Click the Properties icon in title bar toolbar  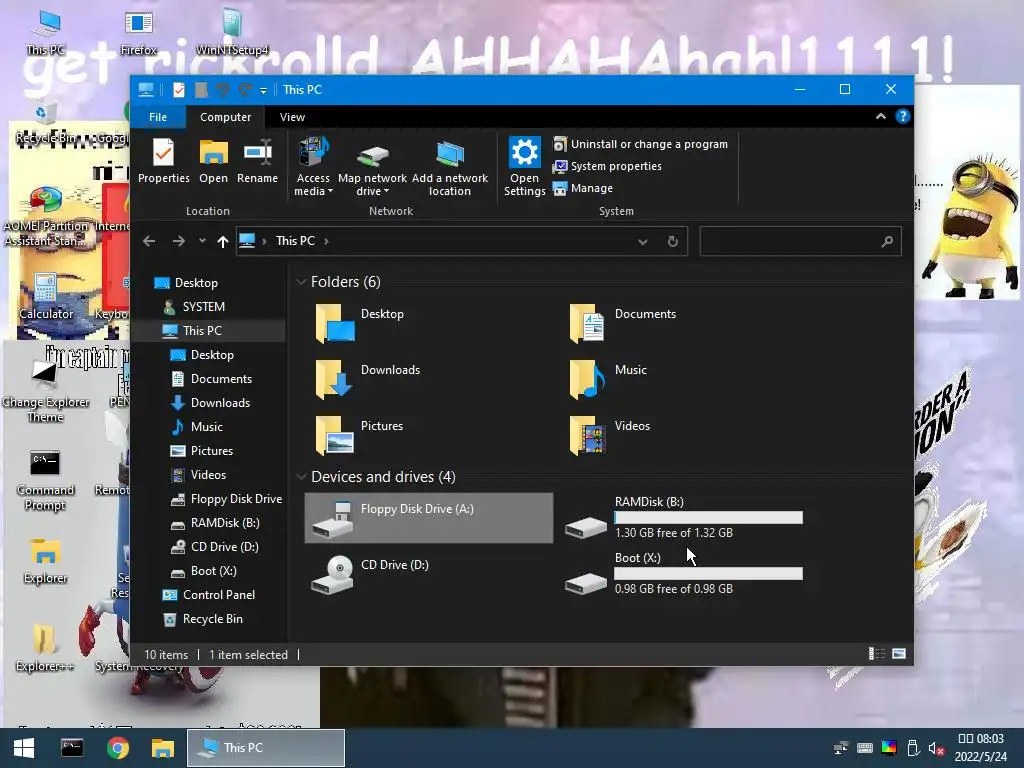(178, 89)
